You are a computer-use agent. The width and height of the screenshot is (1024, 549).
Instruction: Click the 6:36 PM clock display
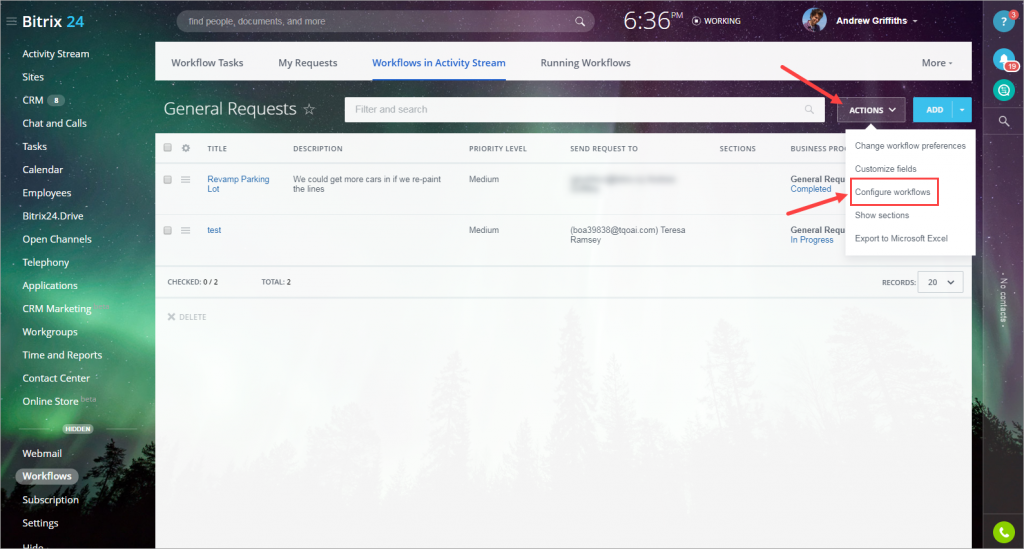[653, 21]
